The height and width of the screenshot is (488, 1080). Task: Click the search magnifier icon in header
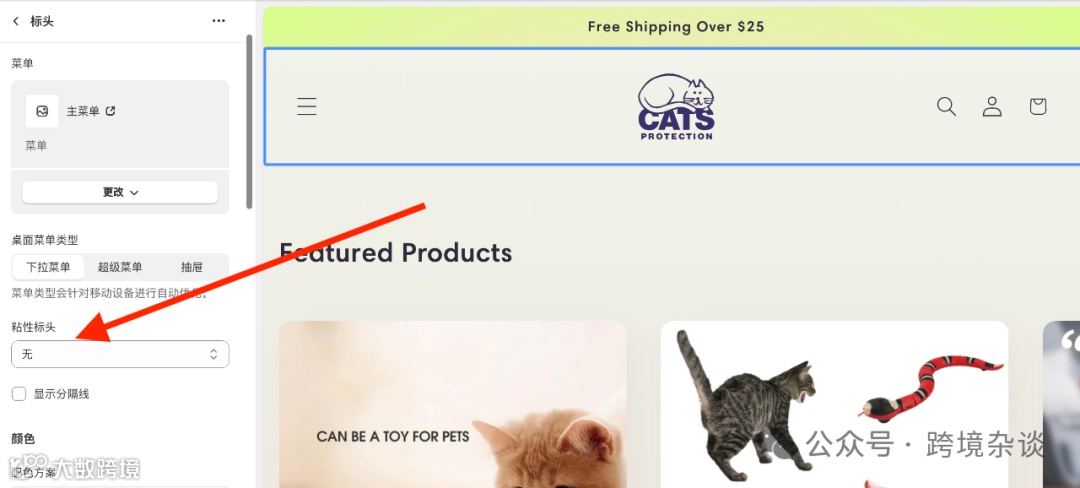pos(946,107)
